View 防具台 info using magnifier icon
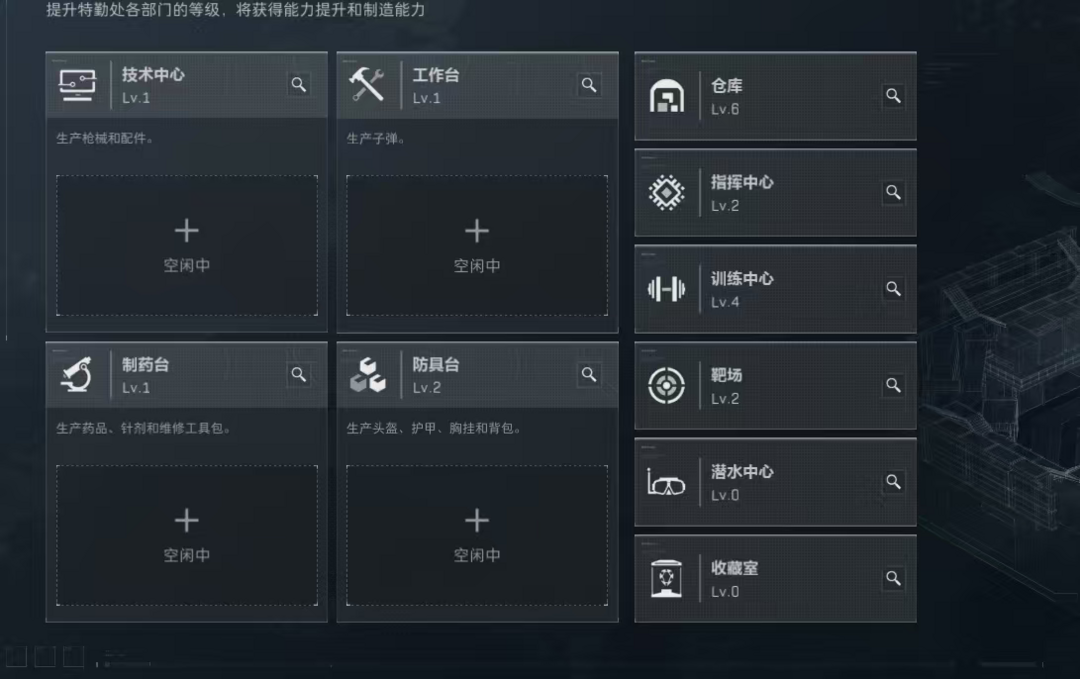 point(589,375)
